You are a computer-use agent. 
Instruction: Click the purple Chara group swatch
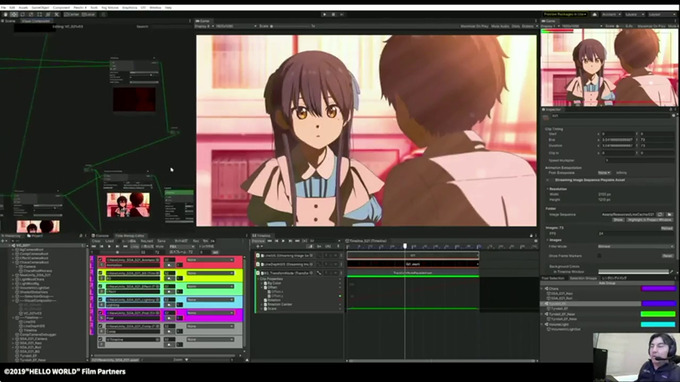[658, 288]
